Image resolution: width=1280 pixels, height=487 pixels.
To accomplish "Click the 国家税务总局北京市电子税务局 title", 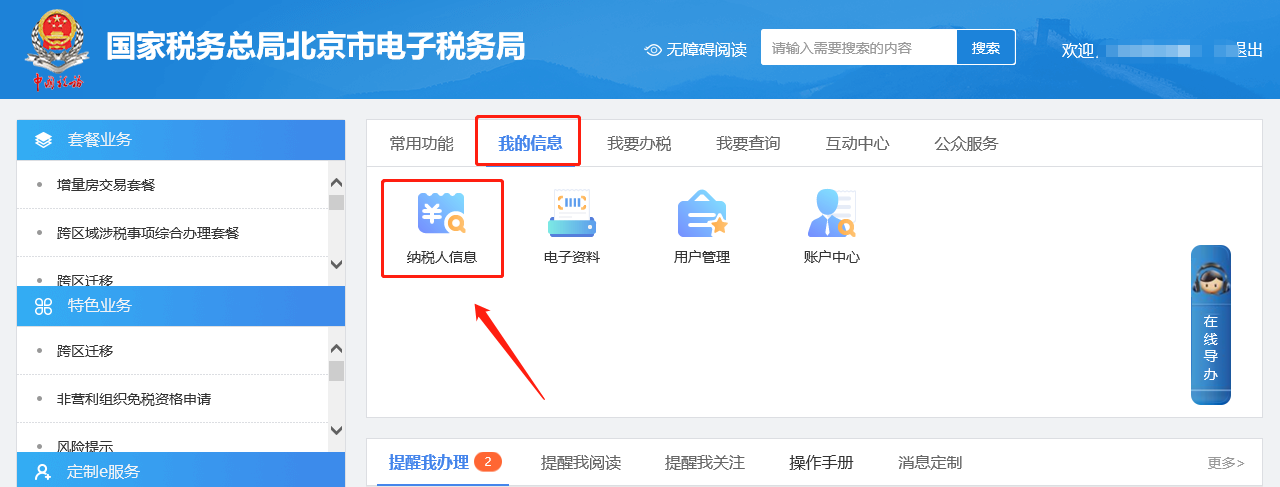I will [316, 46].
